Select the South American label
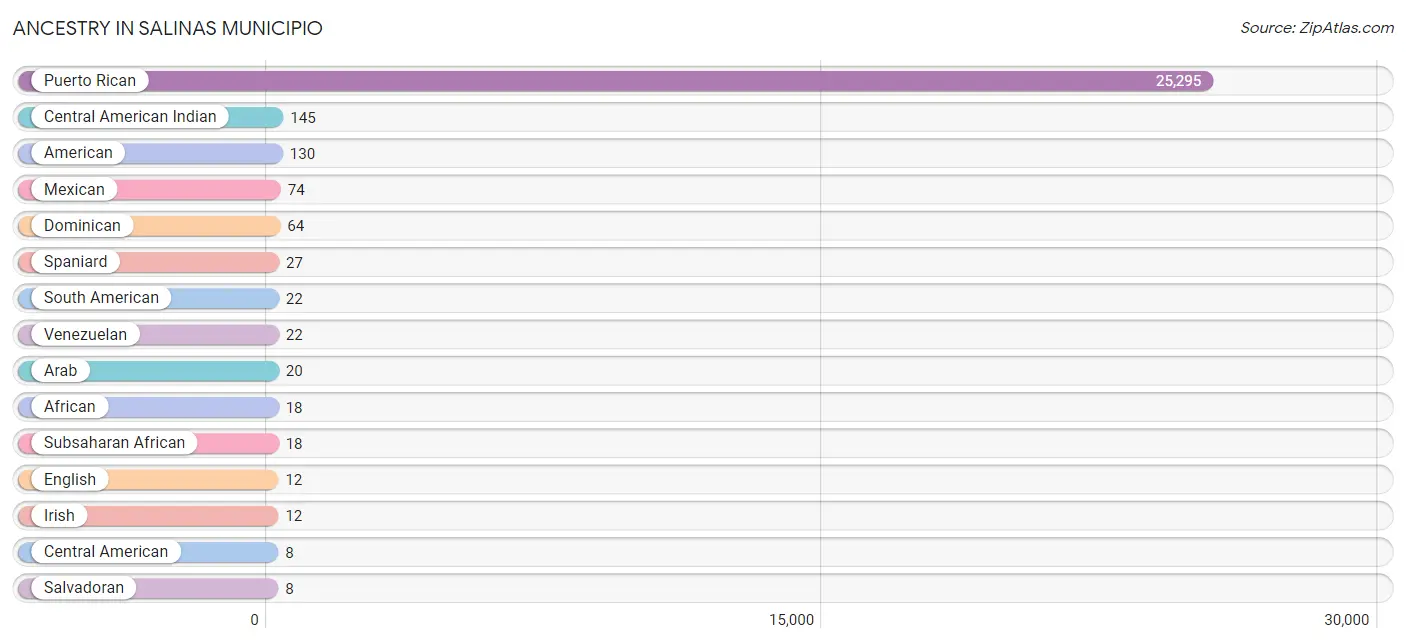 [x=101, y=298]
